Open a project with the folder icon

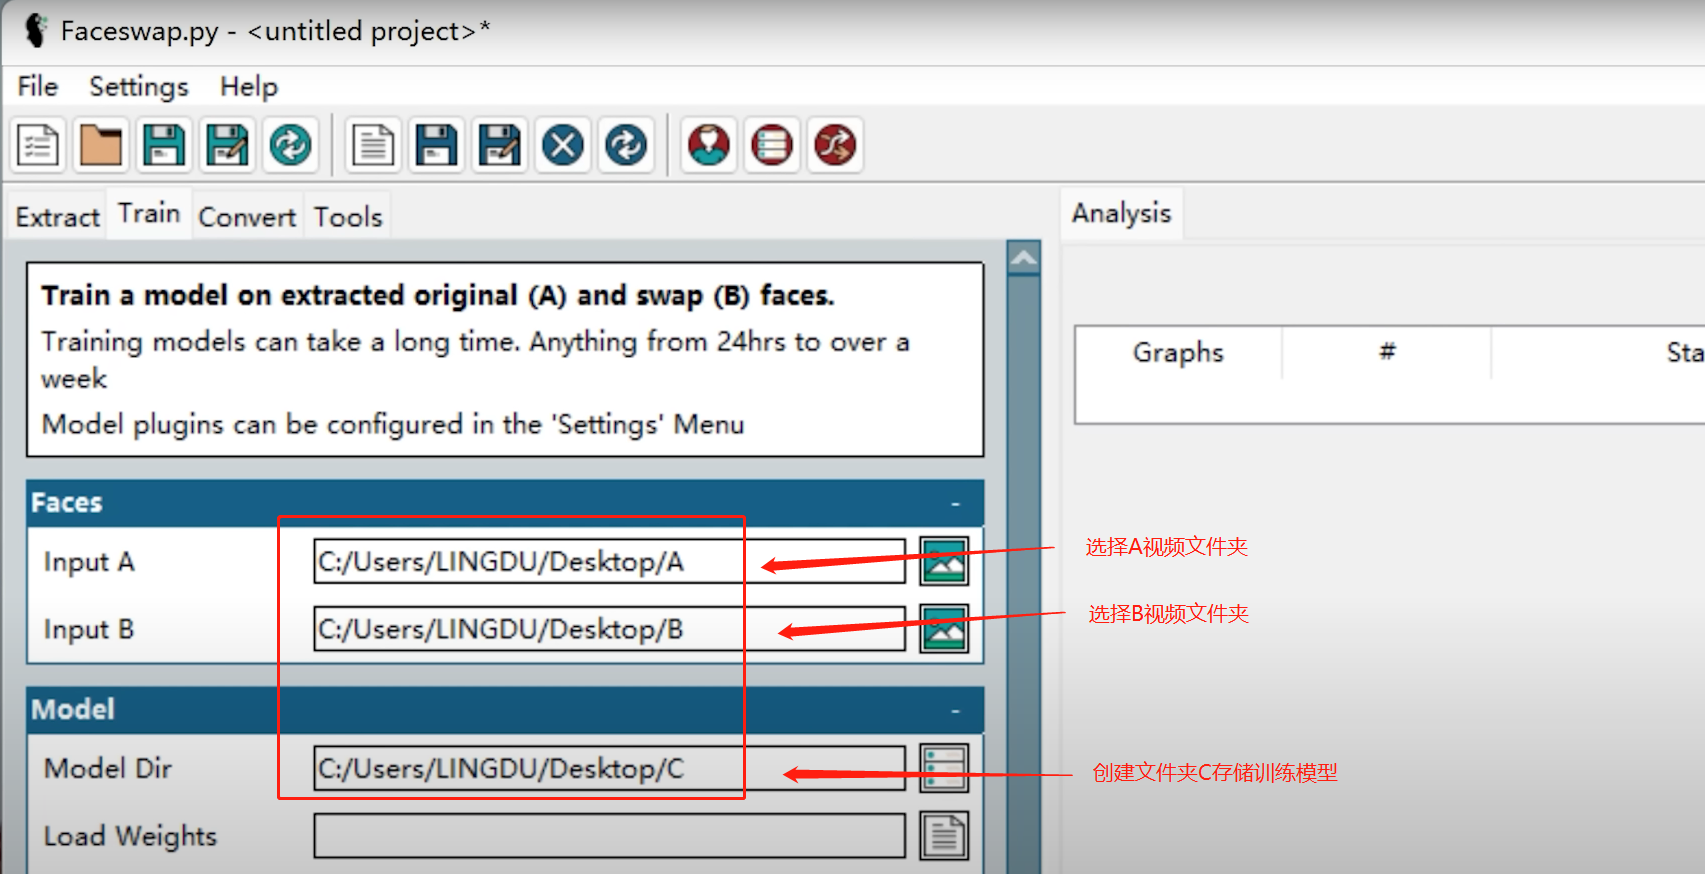[101, 146]
